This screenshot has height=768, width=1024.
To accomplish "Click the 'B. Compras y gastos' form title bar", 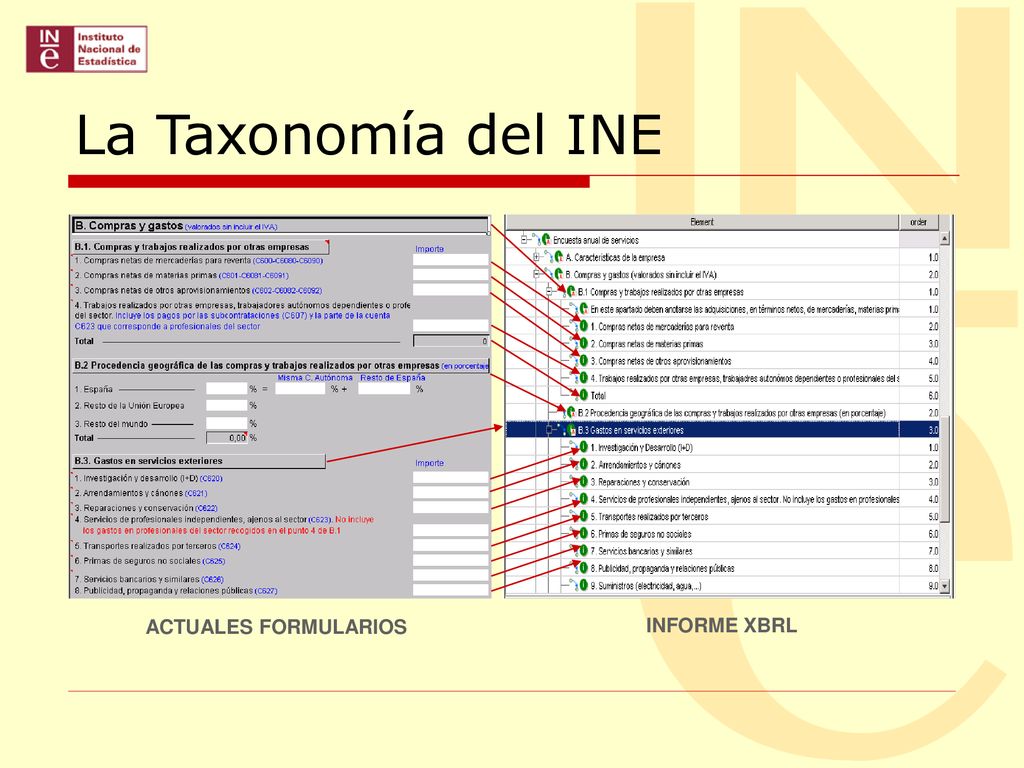I will [x=280, y=226].
